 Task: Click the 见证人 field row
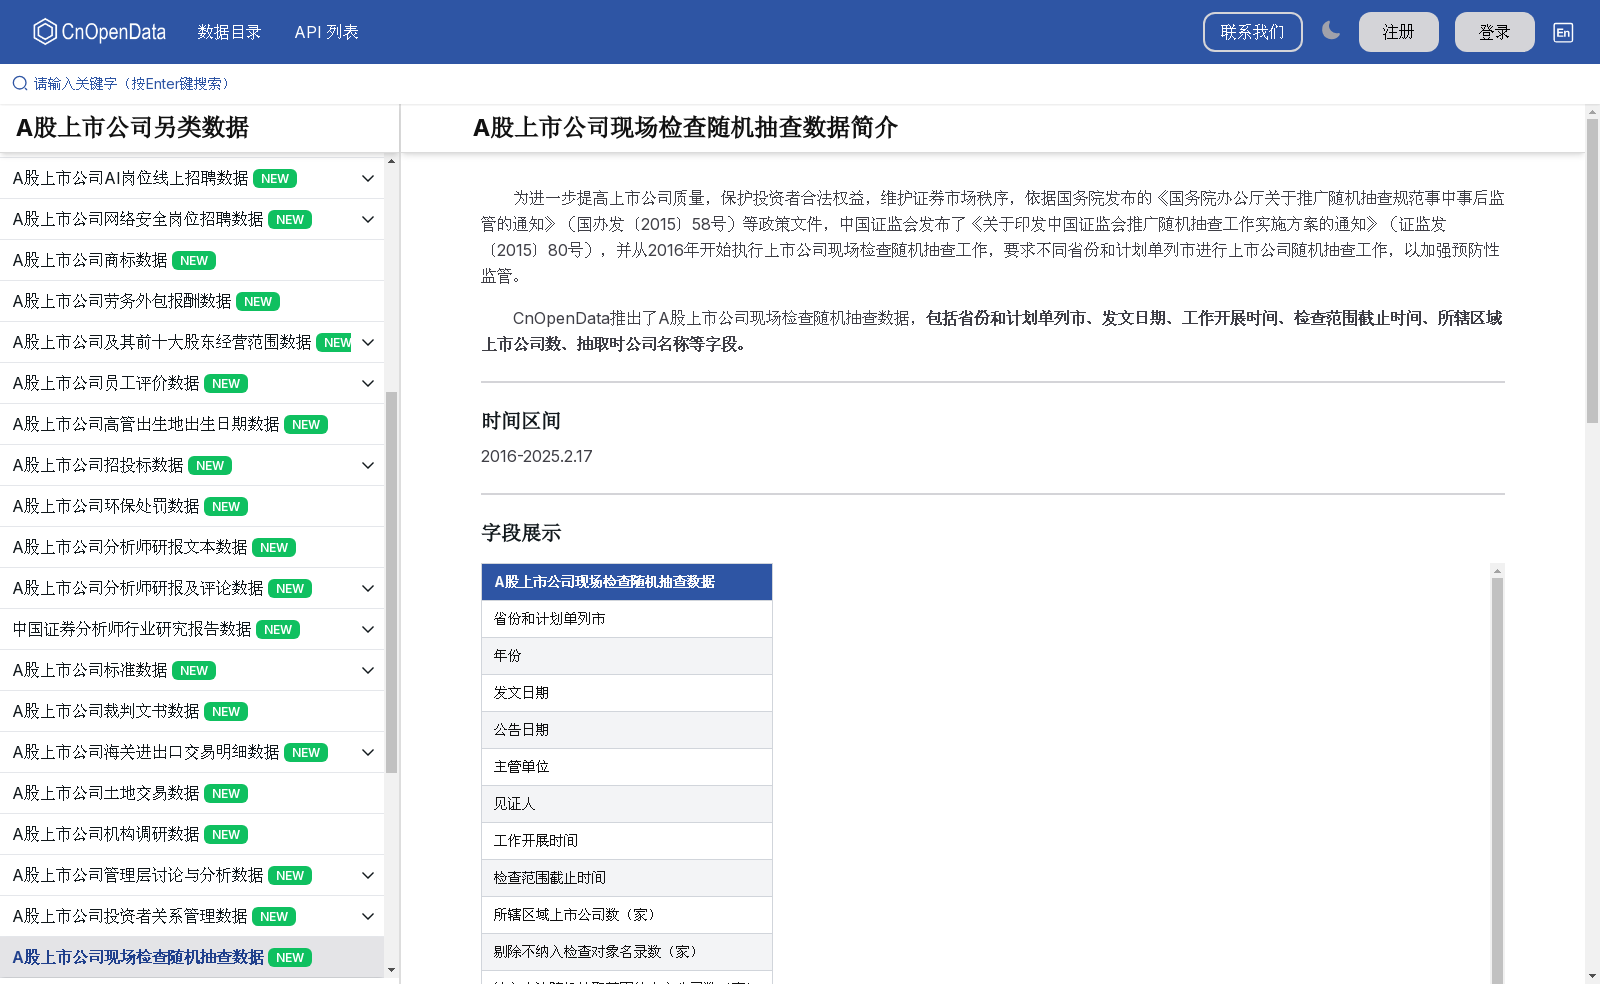point(627,804)
